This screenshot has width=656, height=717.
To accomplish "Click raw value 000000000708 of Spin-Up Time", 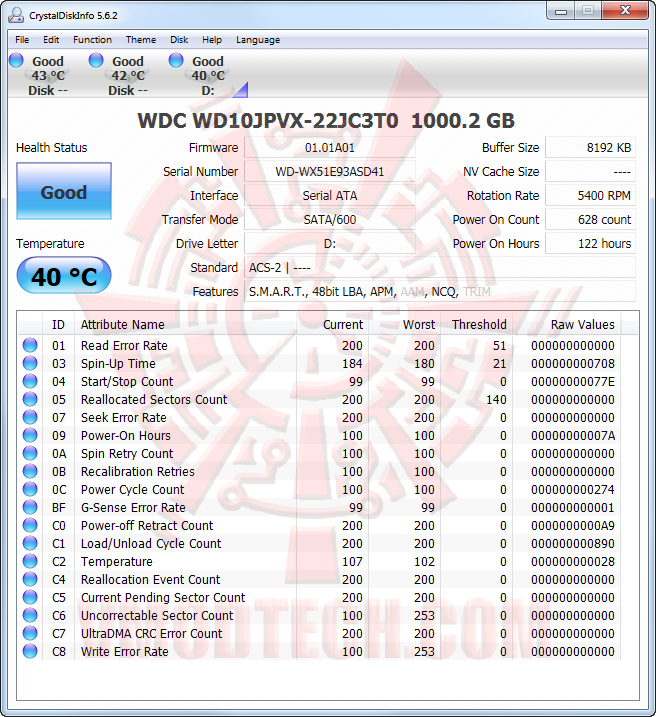I will coord(573,364).
